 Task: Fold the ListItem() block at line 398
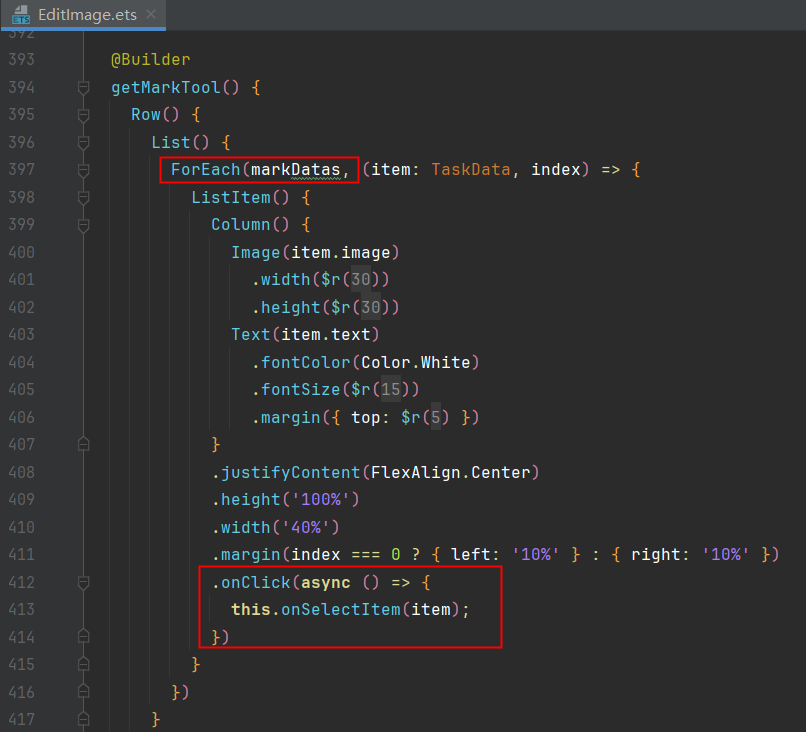84,197
